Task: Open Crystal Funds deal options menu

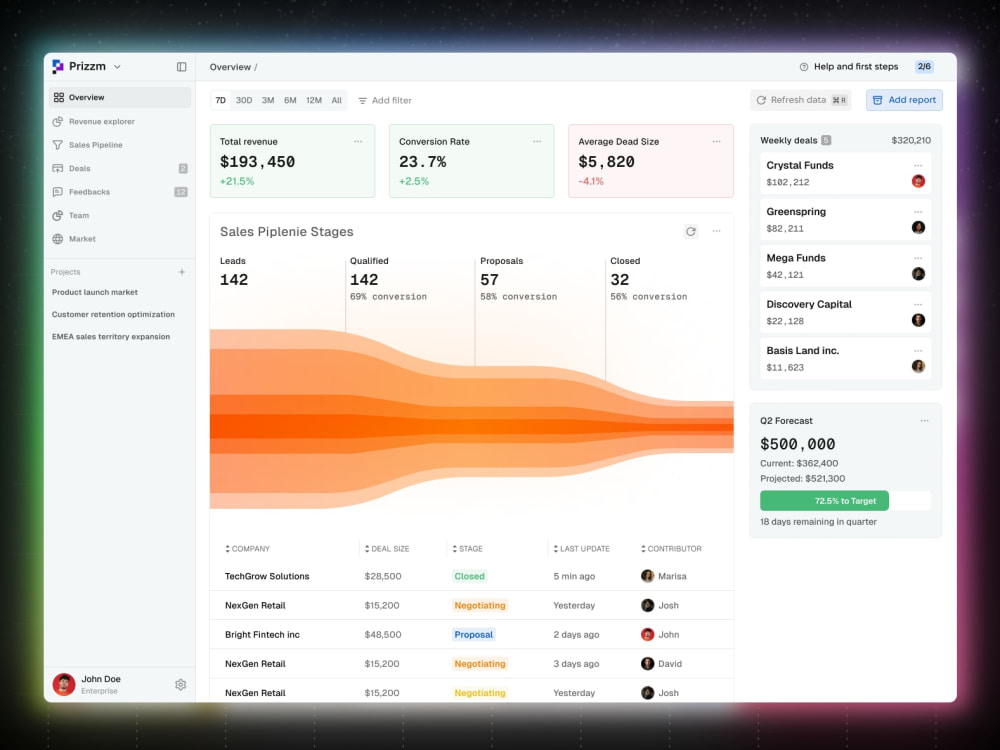Action: coord(918,165)
